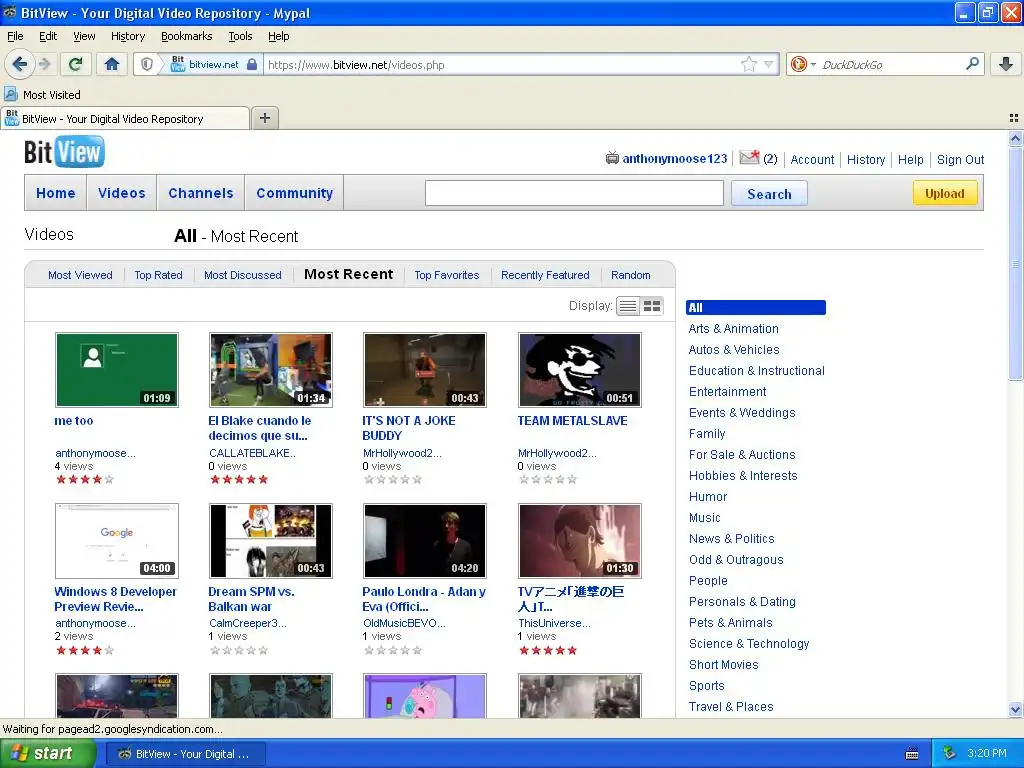Open the Paulo Londra video title link
This screenshot has width=1024, height=768.
tap(424, 599)
